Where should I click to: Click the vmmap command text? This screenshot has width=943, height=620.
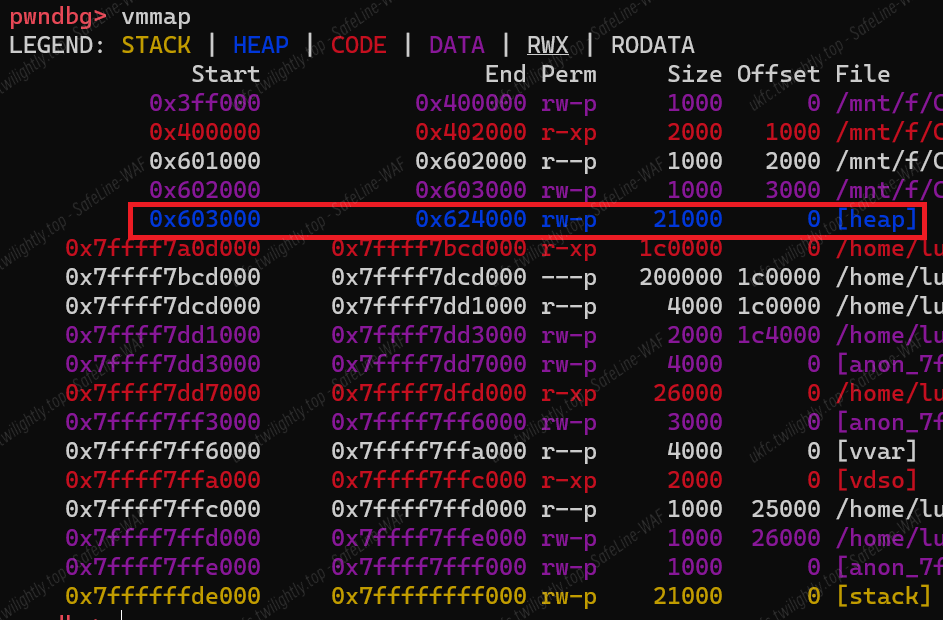pyautogui.click(x=156, y=16)
